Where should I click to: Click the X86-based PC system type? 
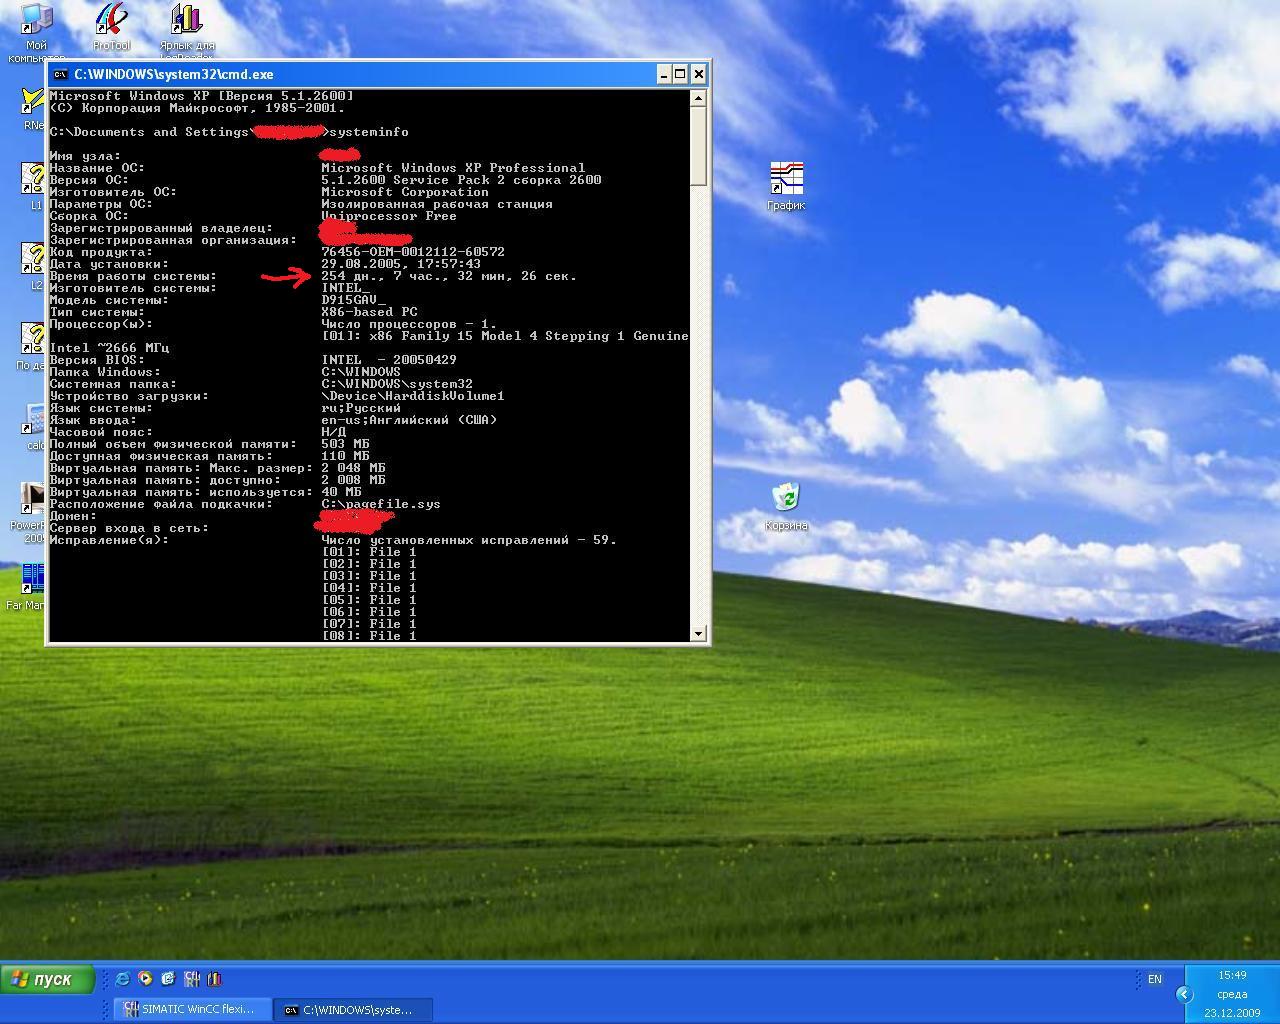click(x=369, y=312)
